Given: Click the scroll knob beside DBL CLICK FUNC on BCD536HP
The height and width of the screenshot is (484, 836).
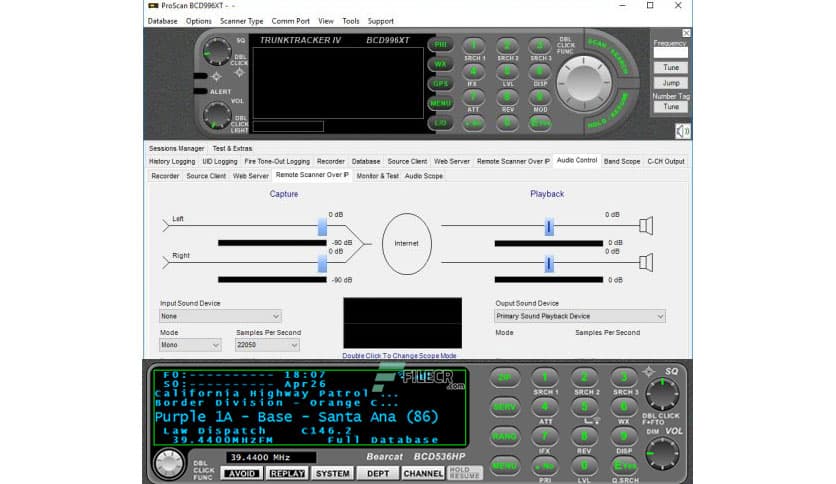Looking at the screenshot, I should (168, 464).
